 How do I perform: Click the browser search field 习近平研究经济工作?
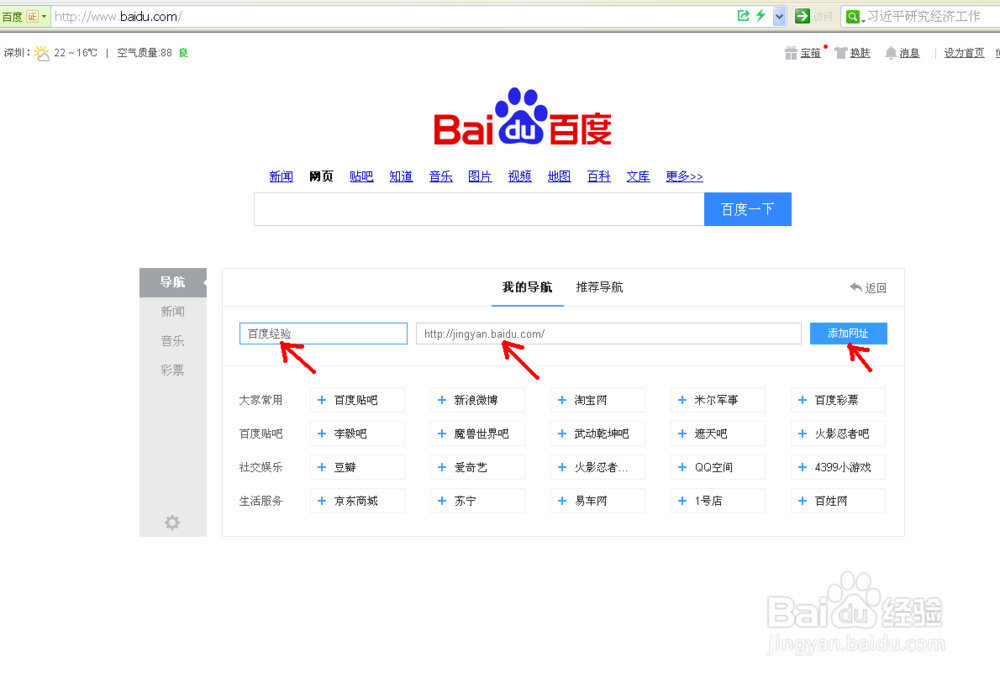click(x=923, y=17)
